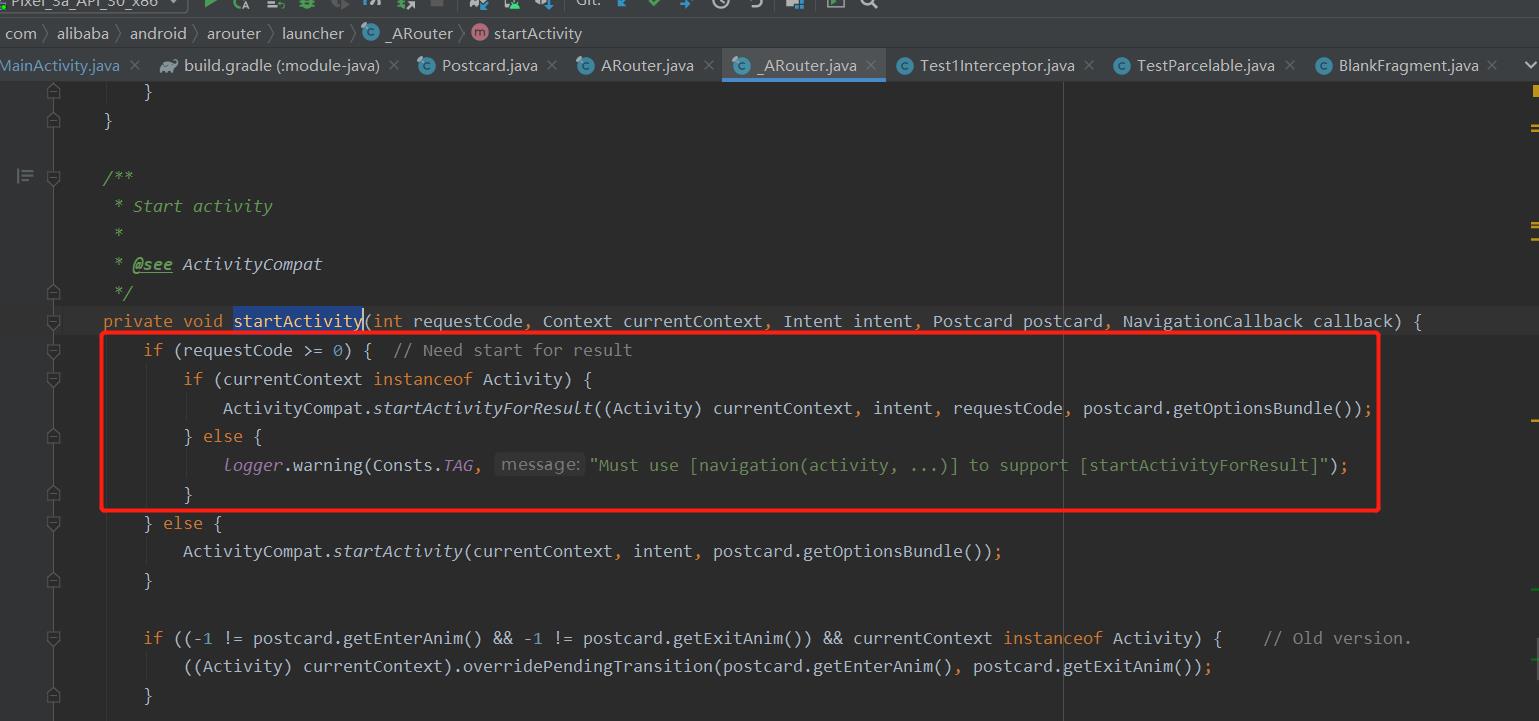This screenshot has width=1539, height=721.
Task: Close the Test1Interceptor.java tab
Action: tap(1088, 66)
